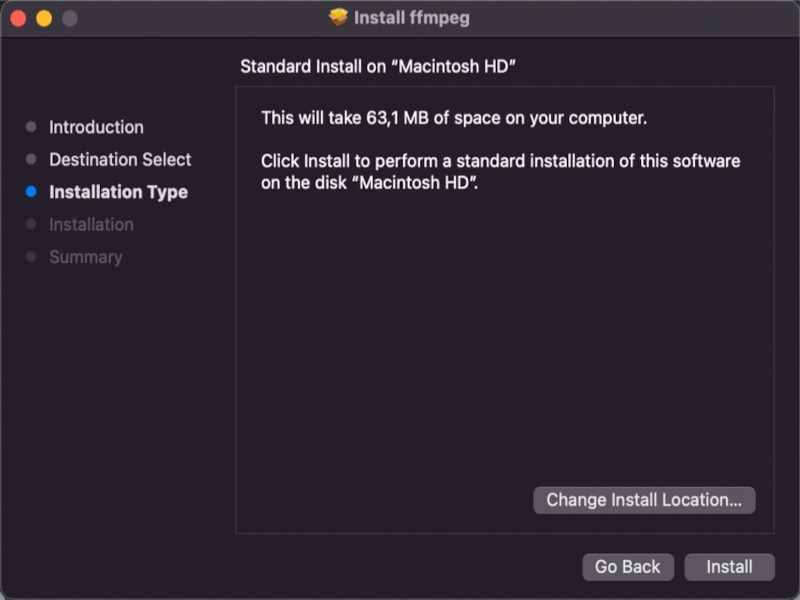Click the bullet beside Destination Select
Viewport: 800px width, 600px height.
point(33,159)
